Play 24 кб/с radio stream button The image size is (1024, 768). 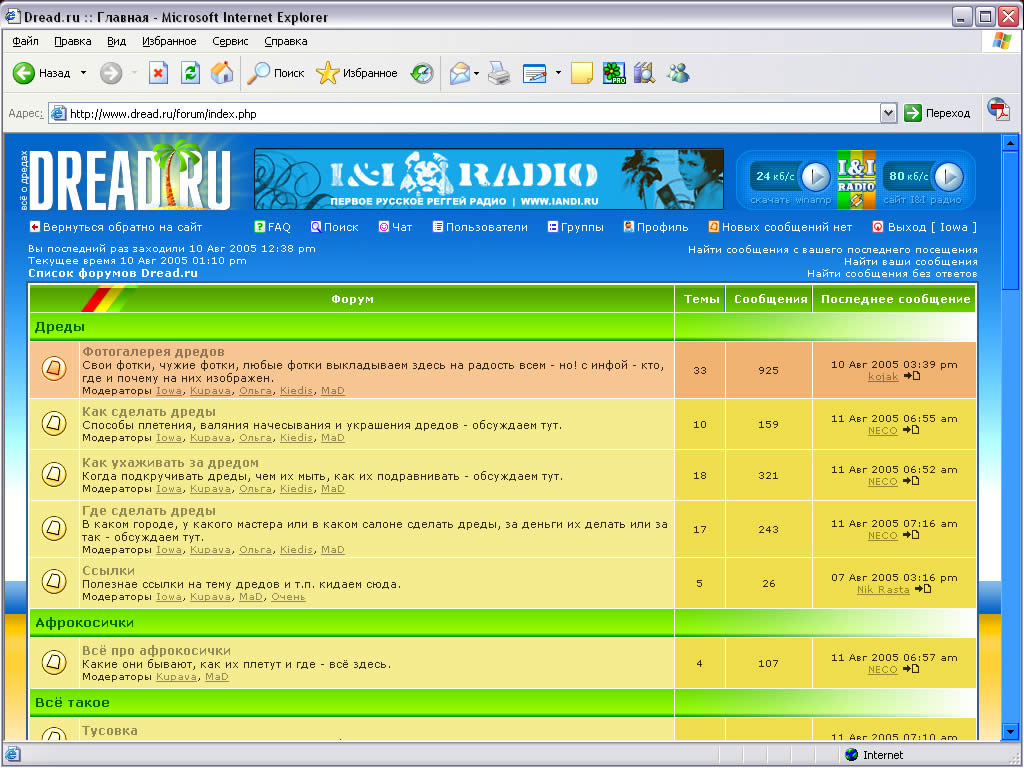[815, 176]
